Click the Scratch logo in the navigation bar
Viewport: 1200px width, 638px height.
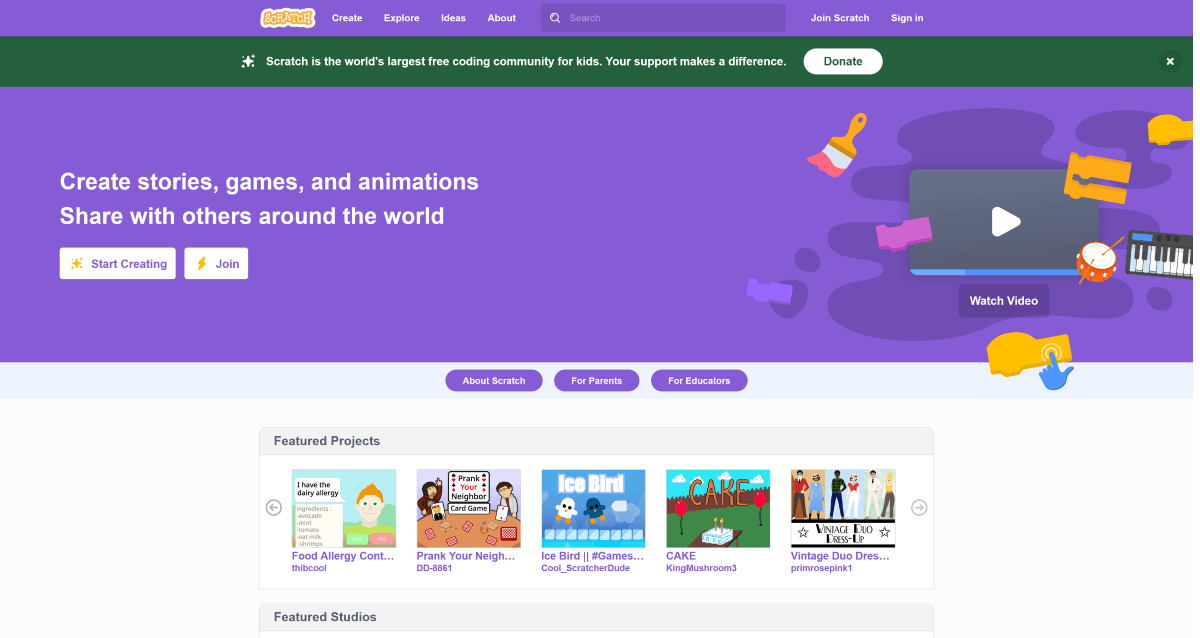tap(288, 18)
